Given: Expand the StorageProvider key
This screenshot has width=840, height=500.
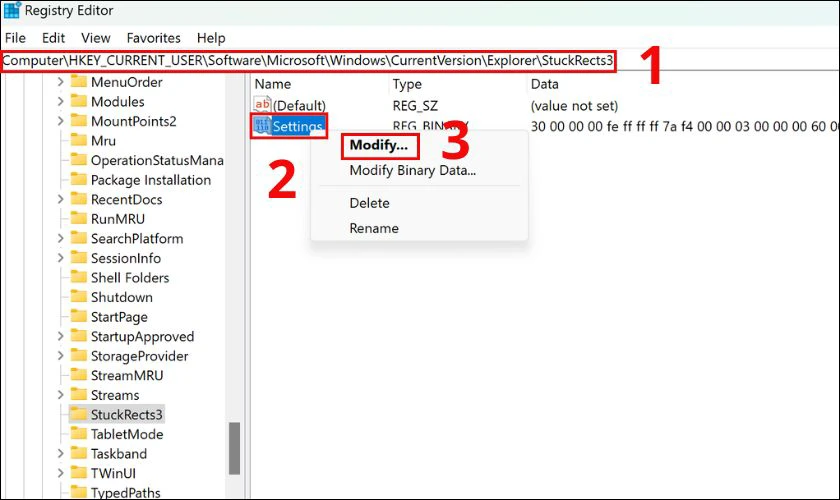Looking at the screenshot, I should coord(61,356).
